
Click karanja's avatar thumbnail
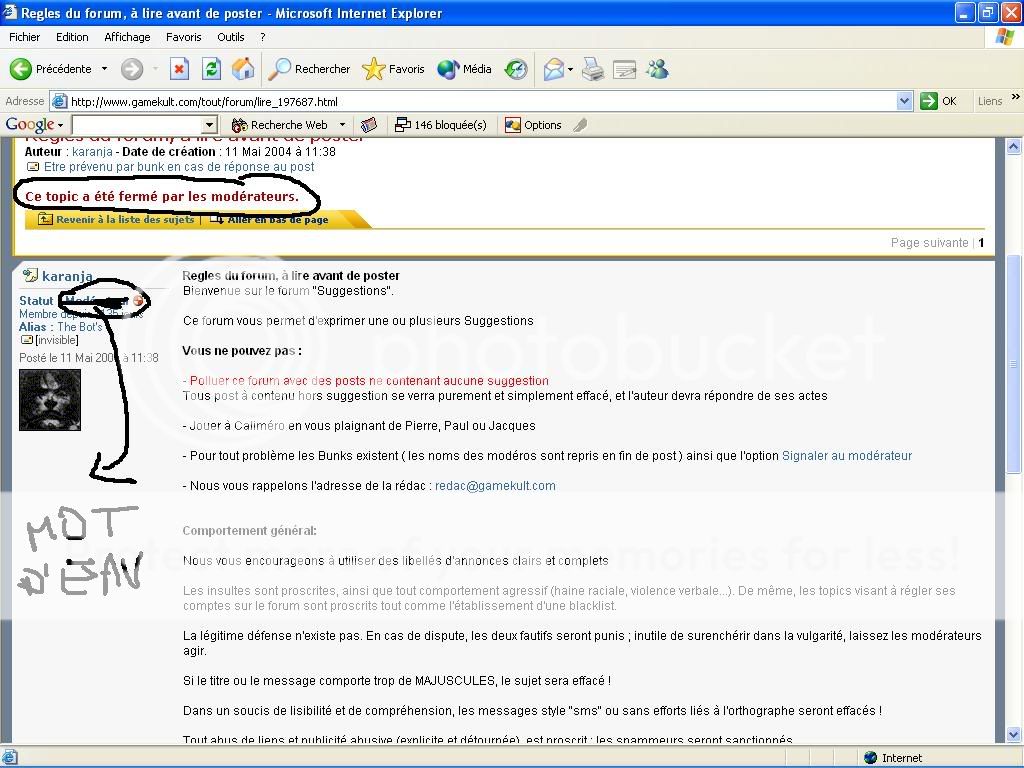point(50,400)
